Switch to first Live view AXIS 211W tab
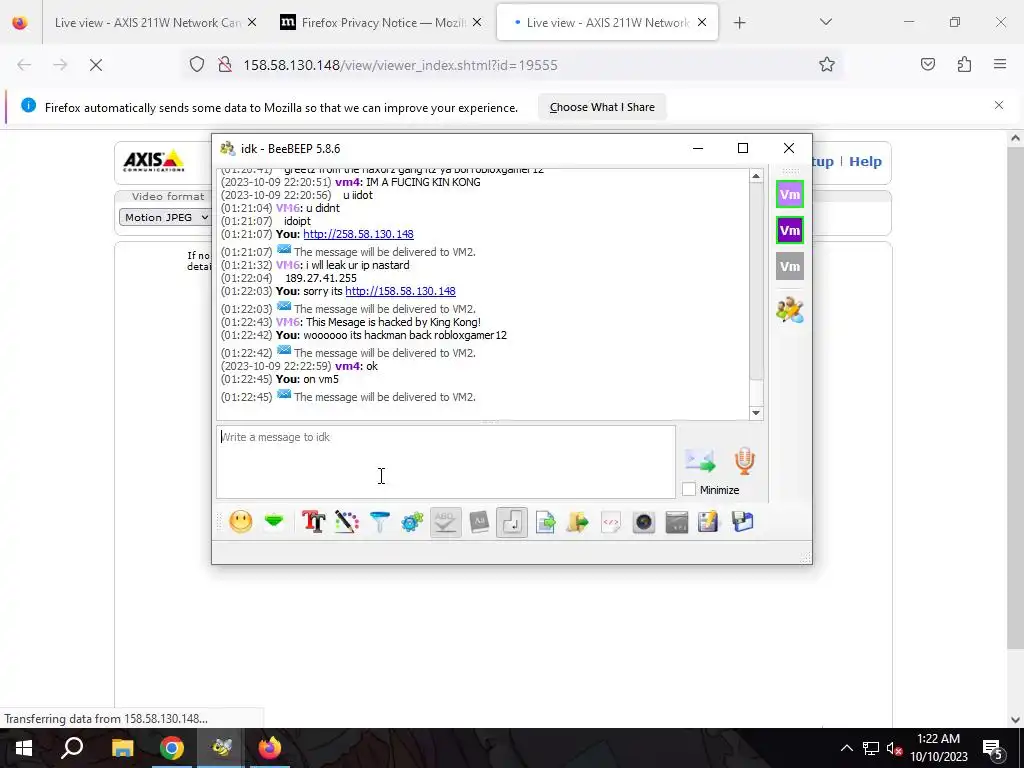 point(148,22)
